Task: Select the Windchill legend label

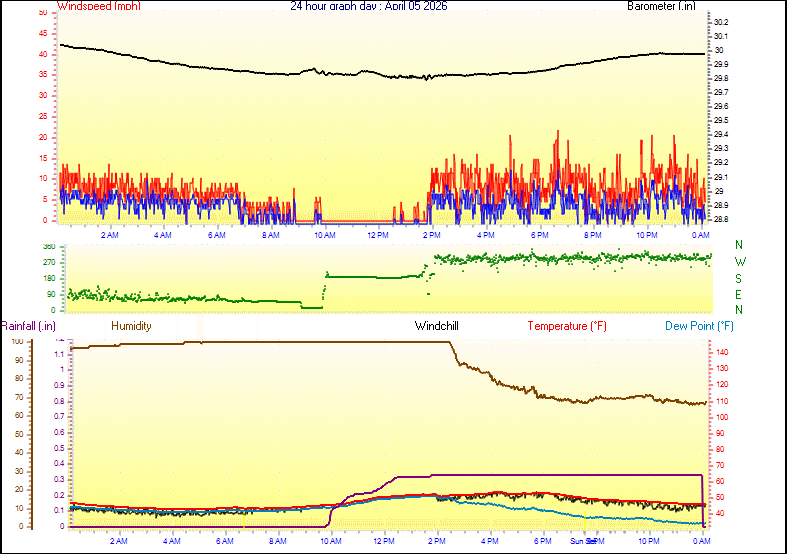Action: 438,326
